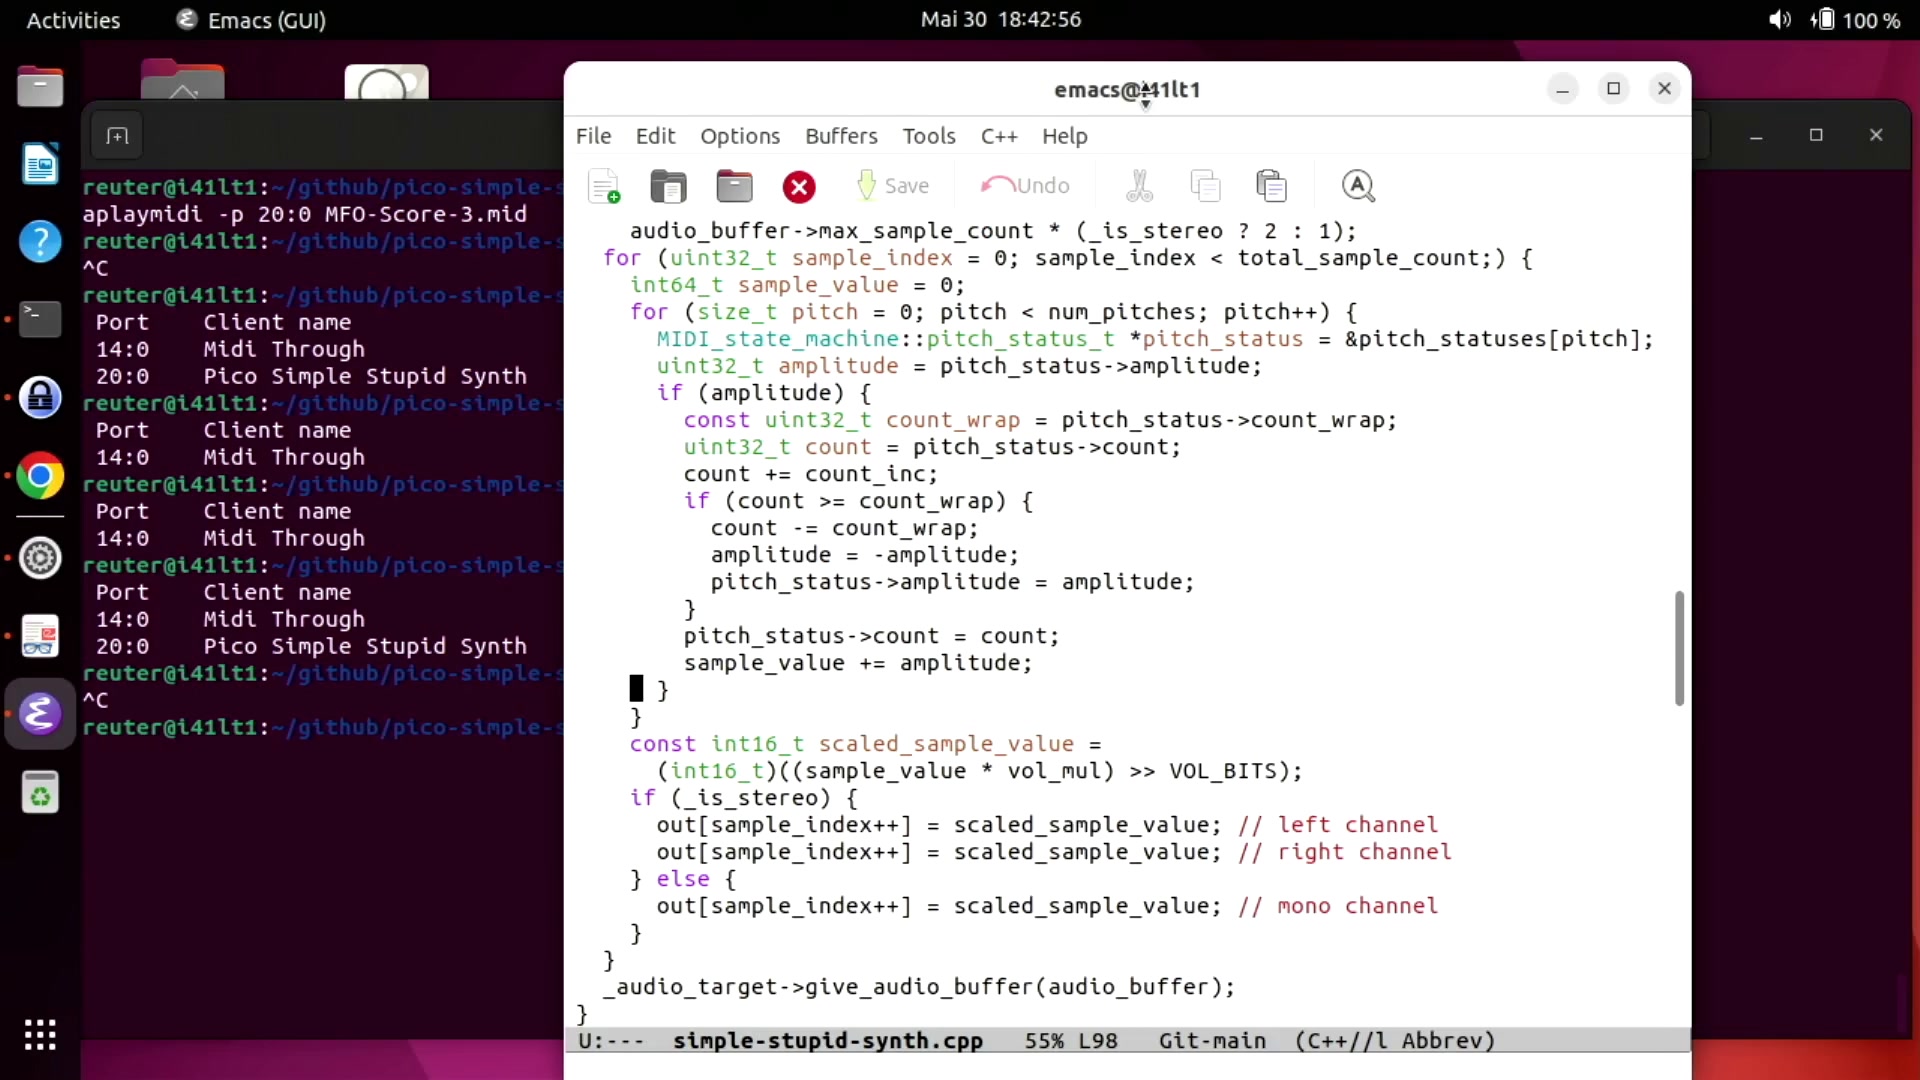Cut the selection with the scissors icon
1920x1080 pixels.
[x=1139, y=186]
